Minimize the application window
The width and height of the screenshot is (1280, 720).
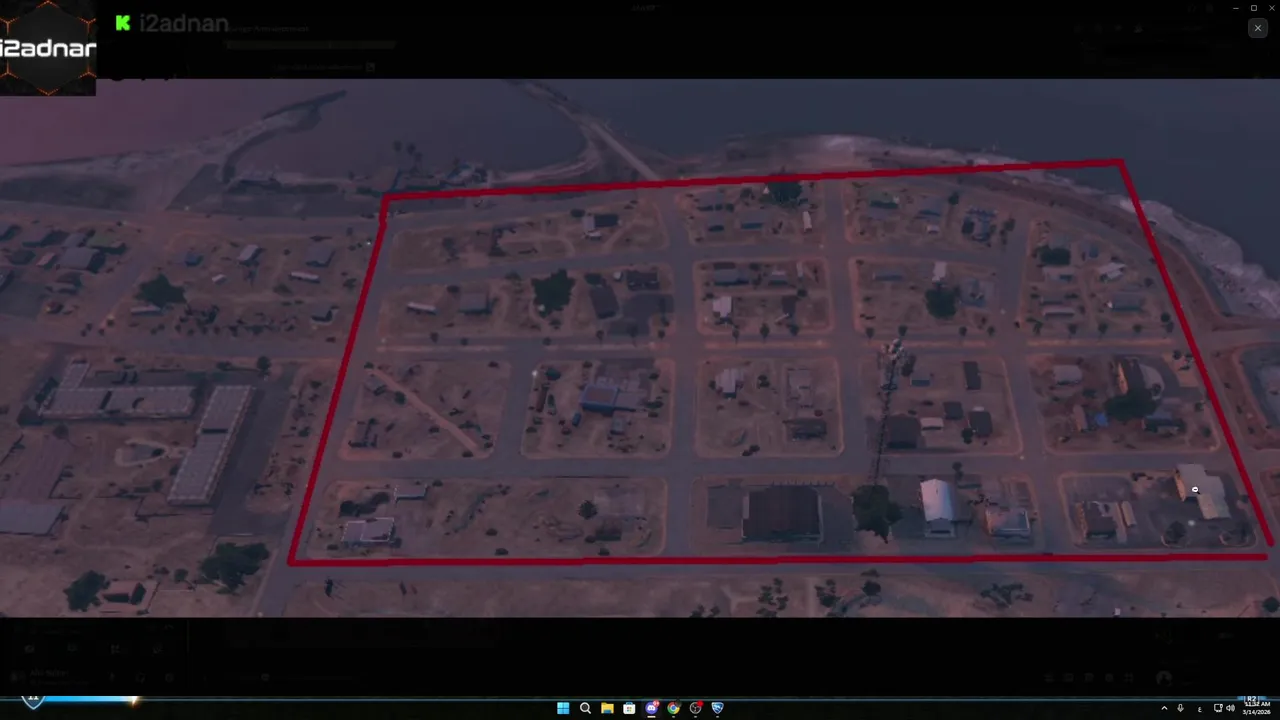click(x=1234, y=7)
